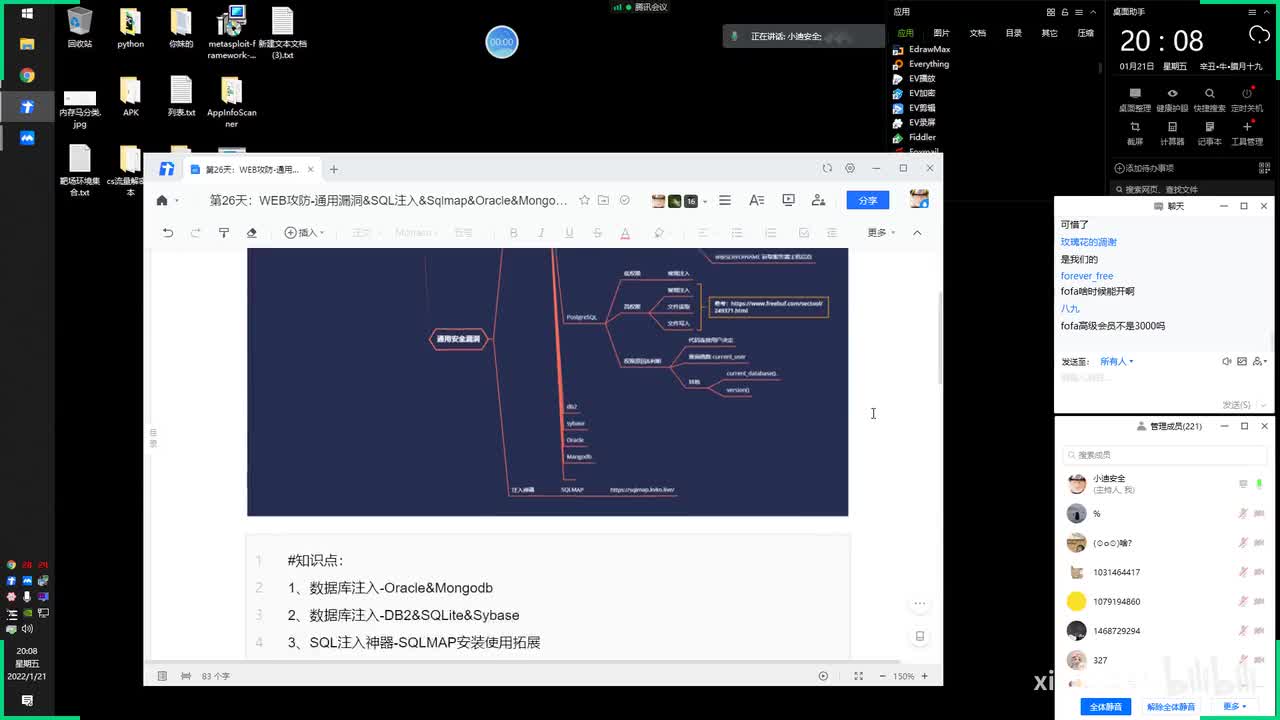Open the 其它 tab in apps panel

click(x=1049, y=33)
